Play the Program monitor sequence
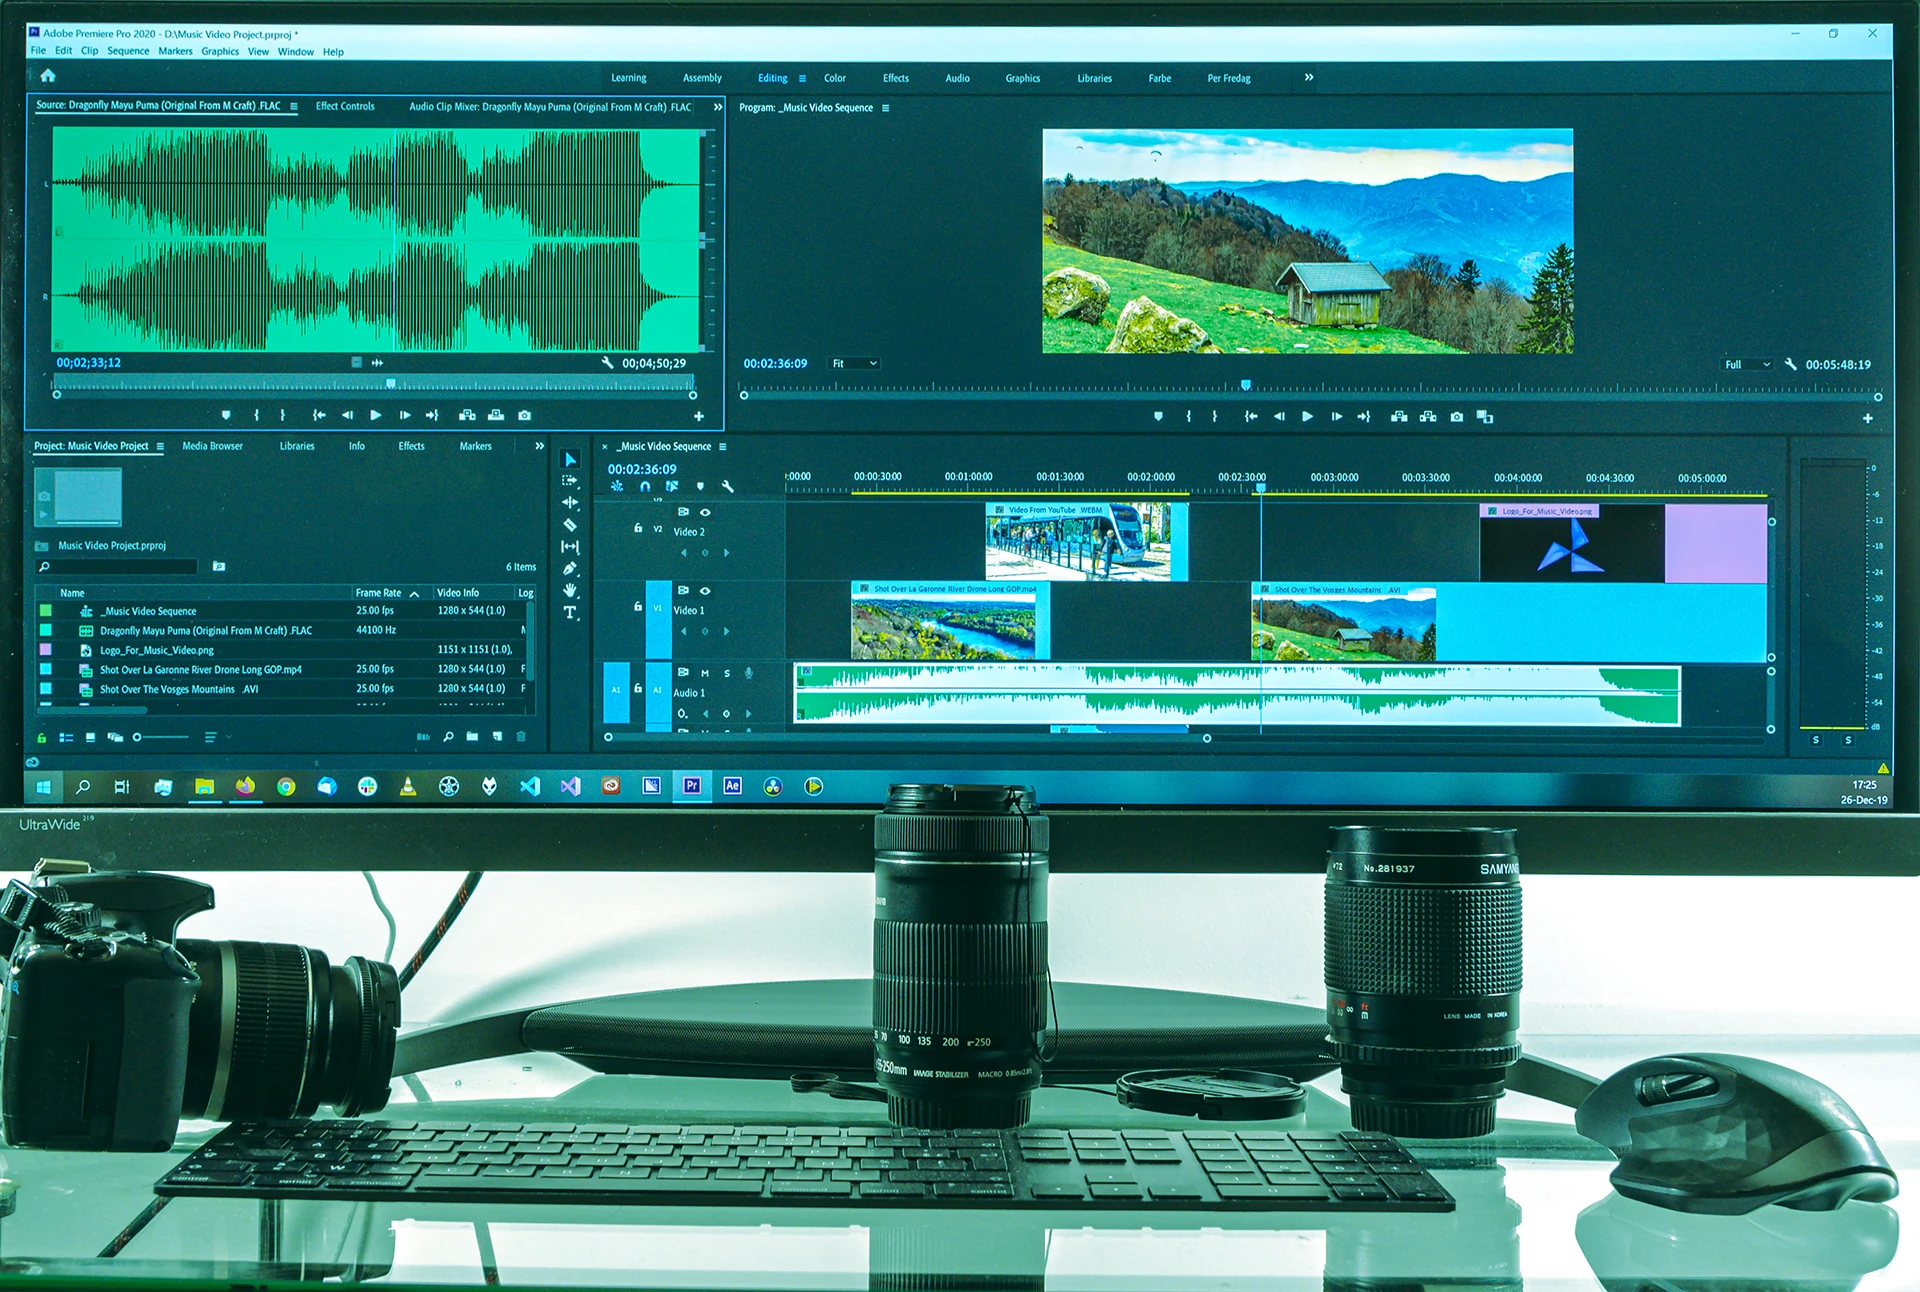1920x1292 pixels. [x=1307, y=417]
